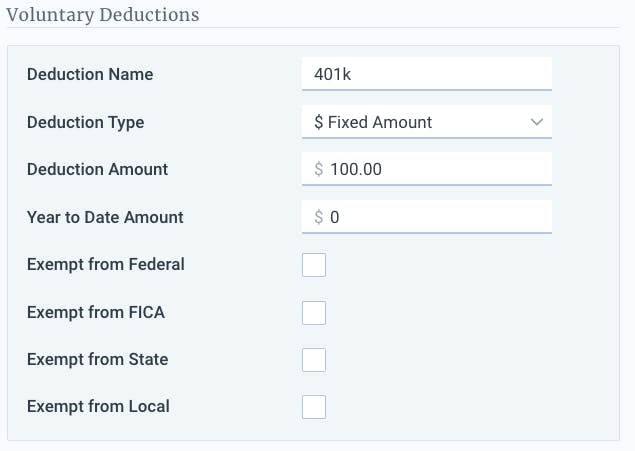Image resolution: width=635 pixels, height=451 pixels.
Task: Click the Deduction Name field containing 401k
Action: click(x=425, y=74)
